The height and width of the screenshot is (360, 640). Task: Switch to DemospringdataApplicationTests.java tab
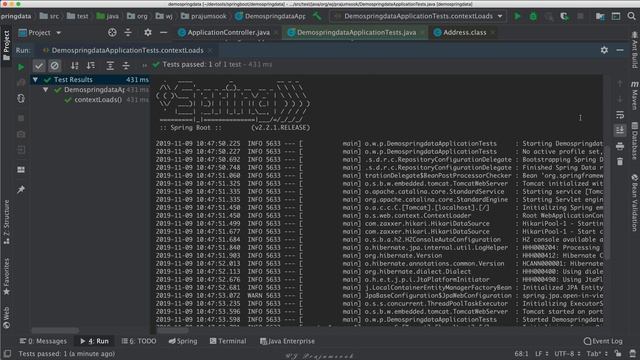pyautogui.click(x=354, y=32)
